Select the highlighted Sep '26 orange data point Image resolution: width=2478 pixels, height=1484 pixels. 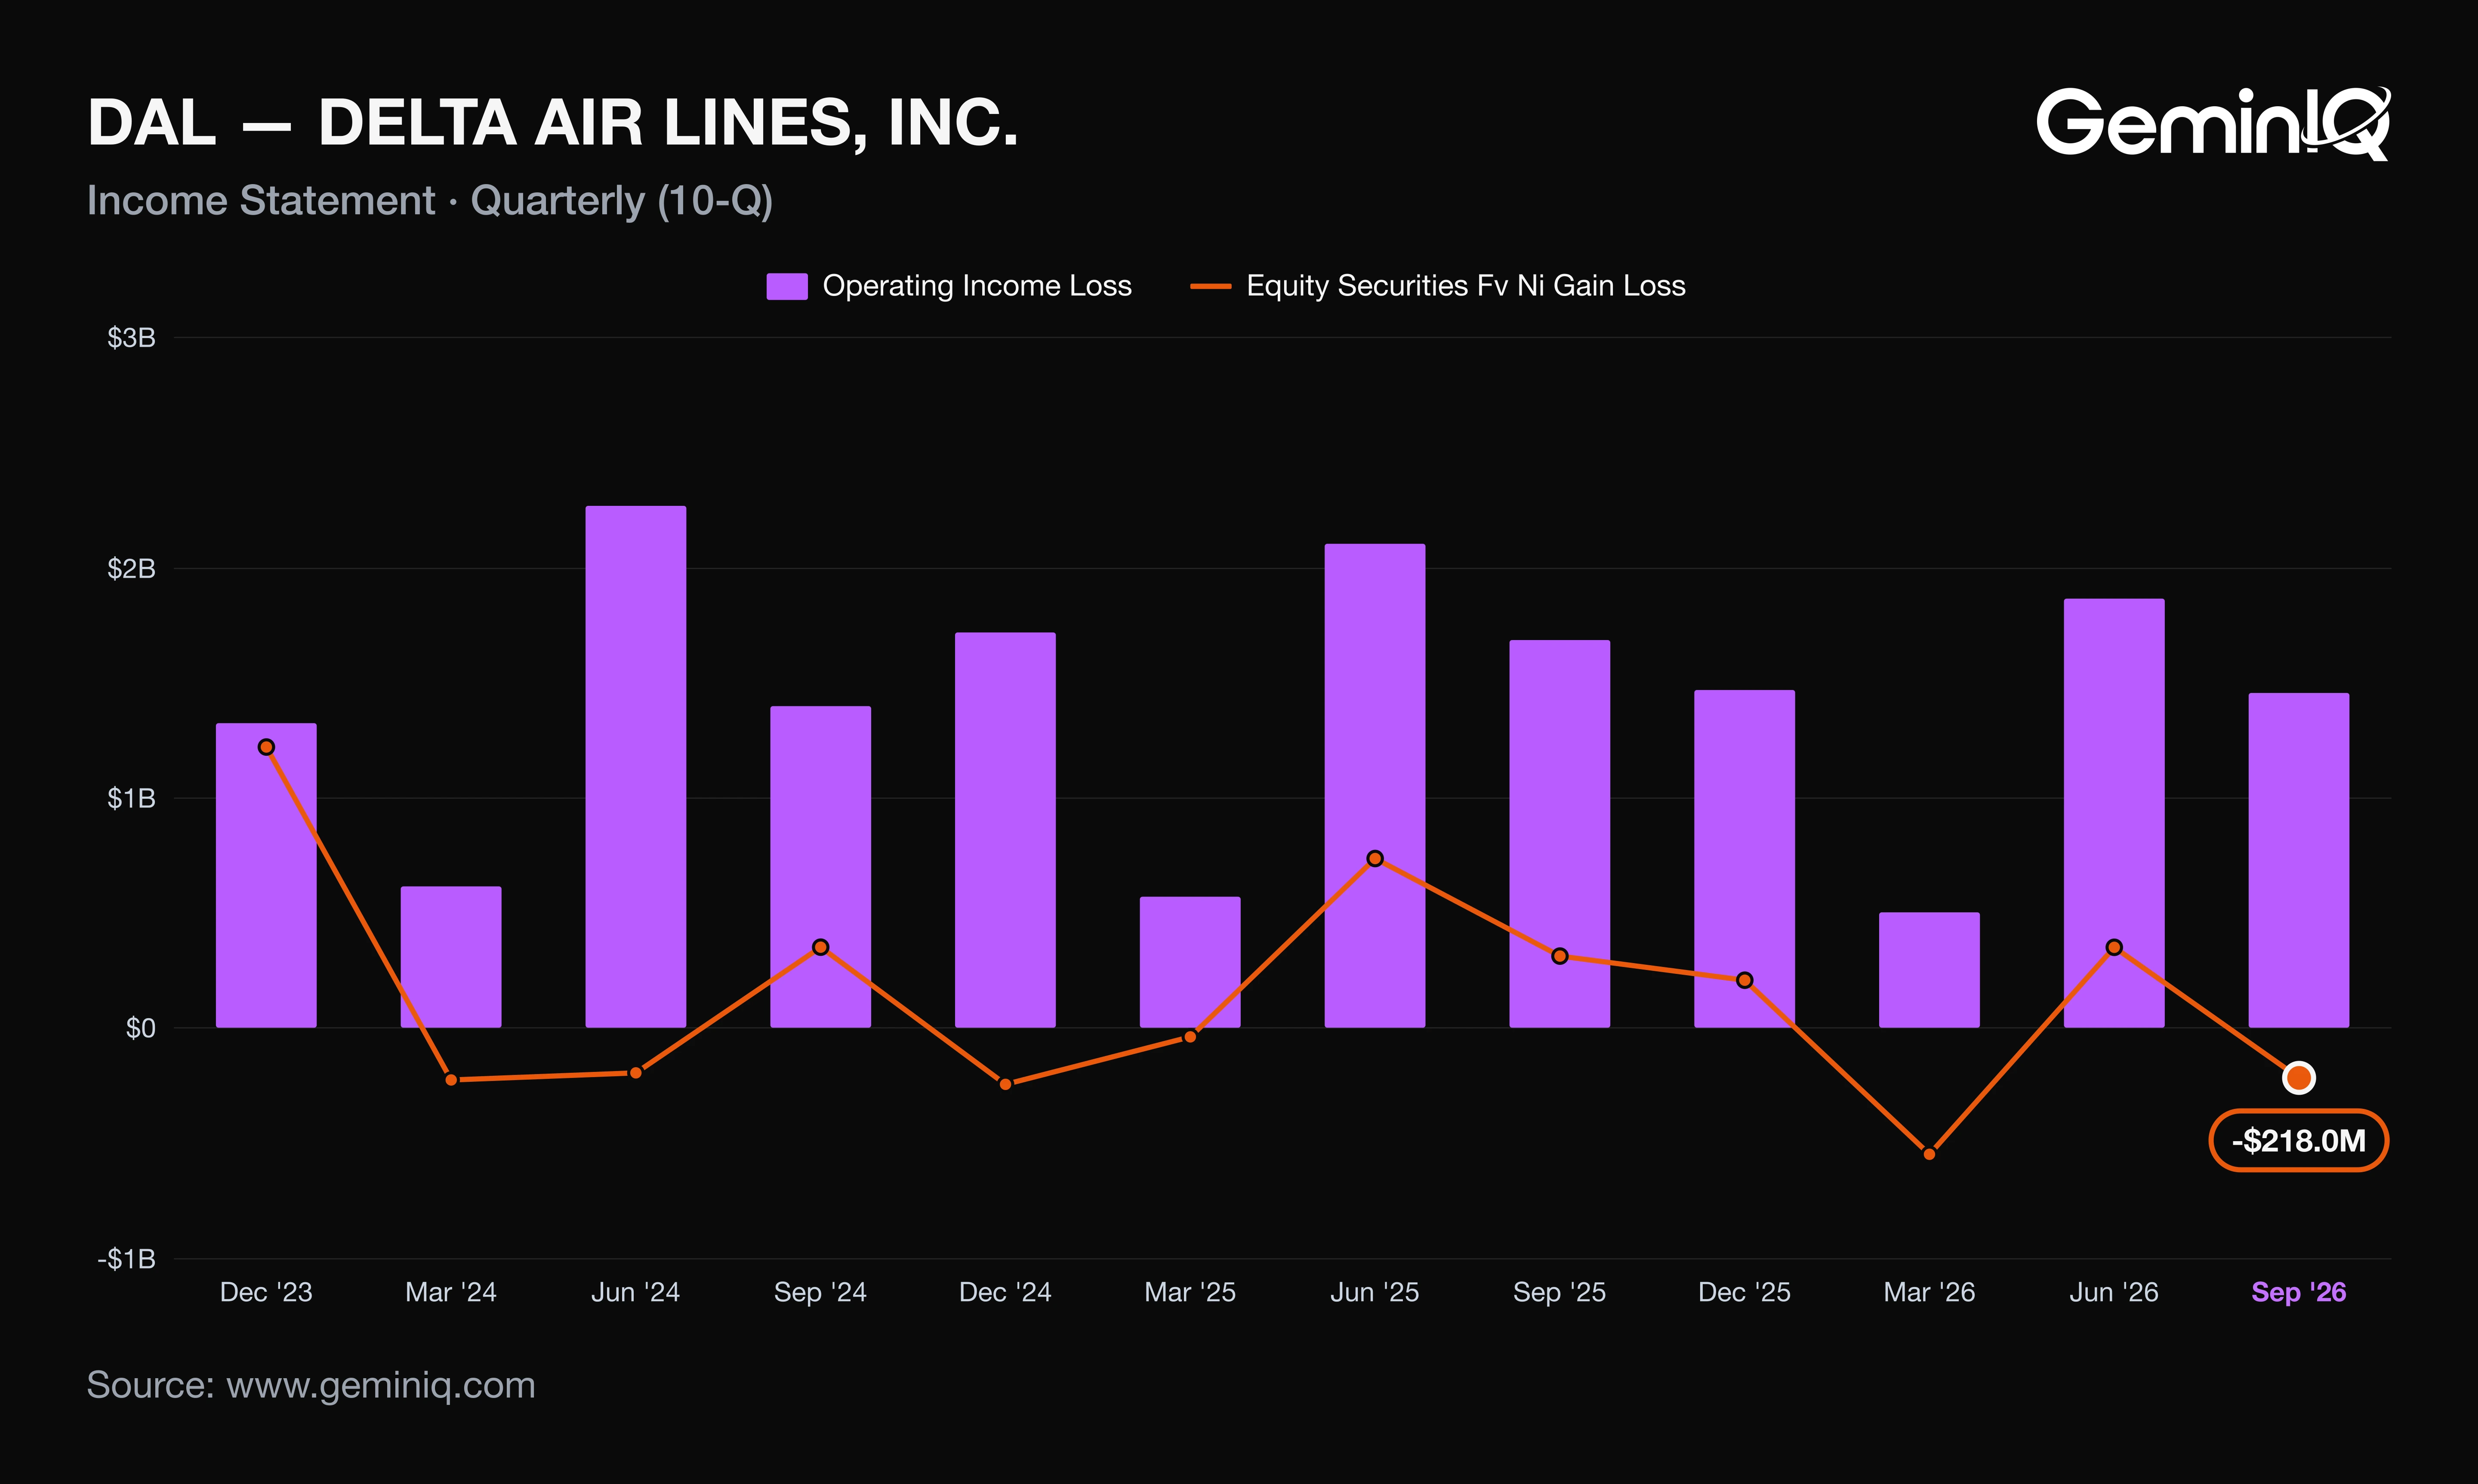click(x=2299, y=1078)
